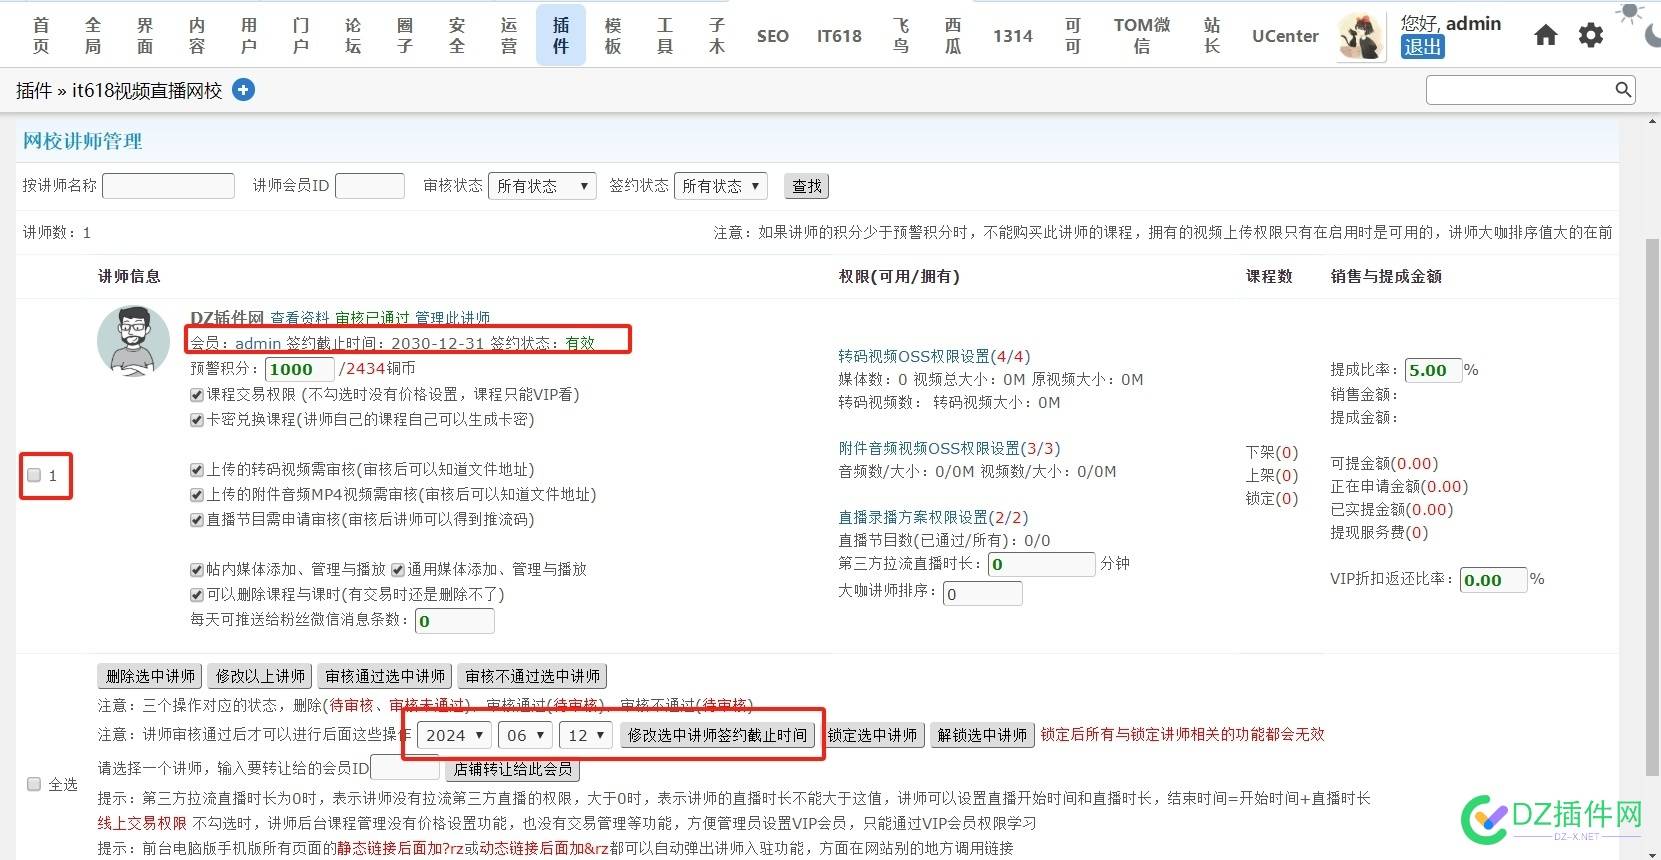Toggle 帖内媒体添加、管理与播放 checkbox
Image resolution: width=1661 pixels, height=860 pixels.
197,570
